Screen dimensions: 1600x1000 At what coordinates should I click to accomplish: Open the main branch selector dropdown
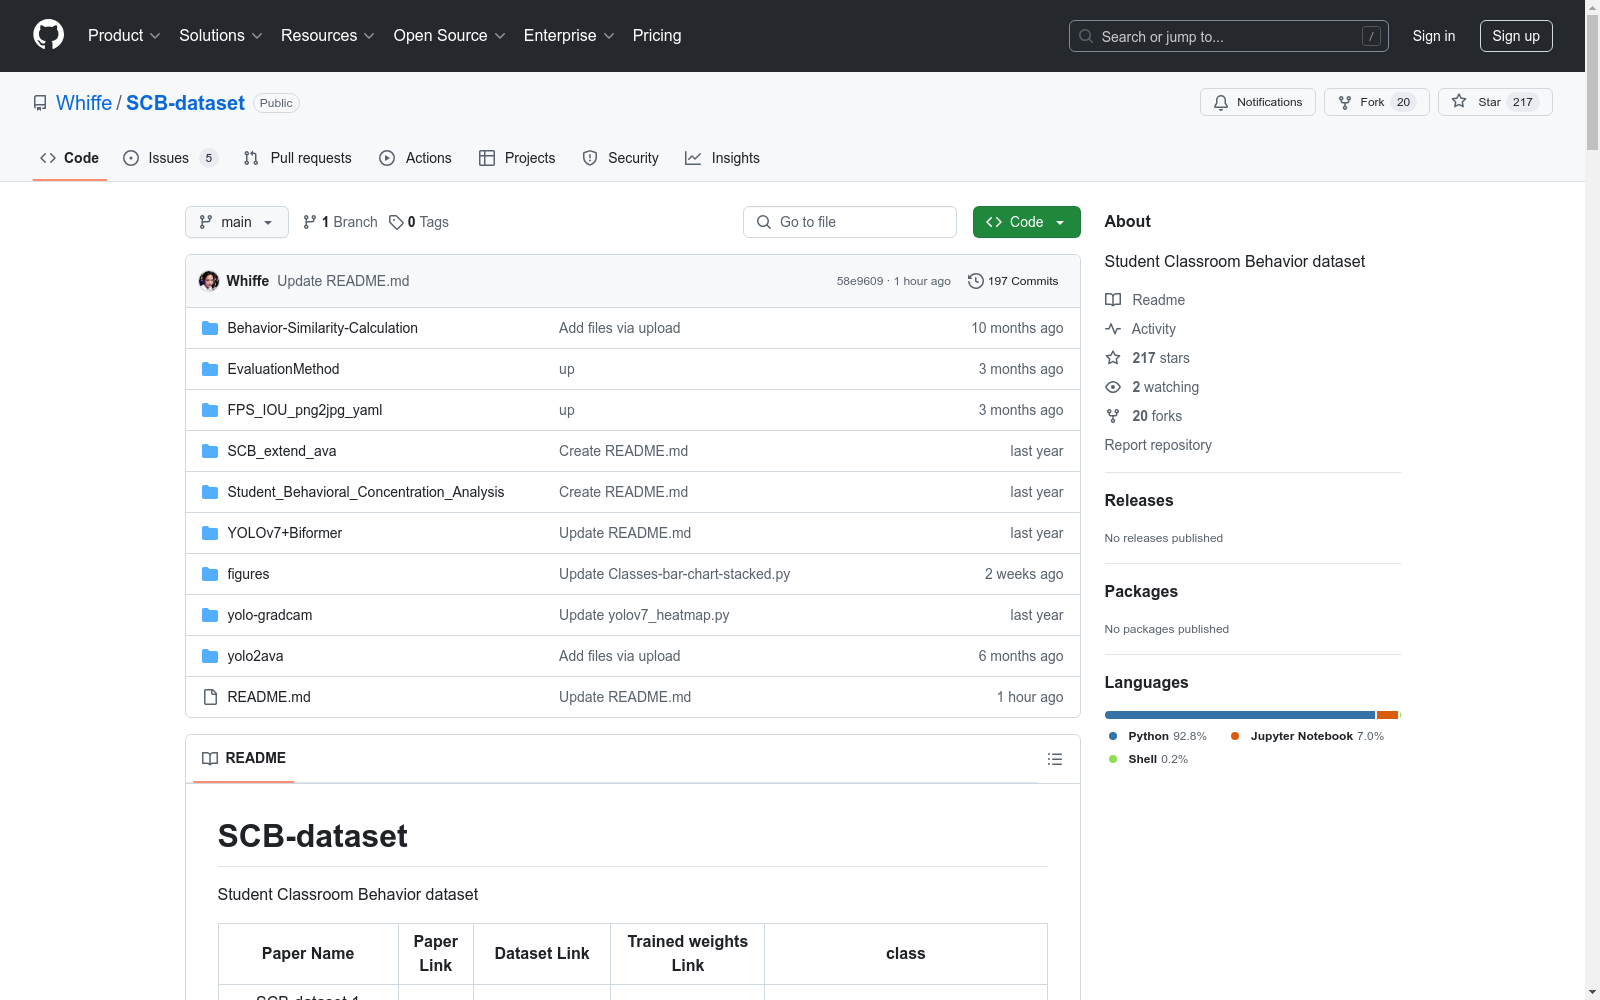(x=237, y=222)
